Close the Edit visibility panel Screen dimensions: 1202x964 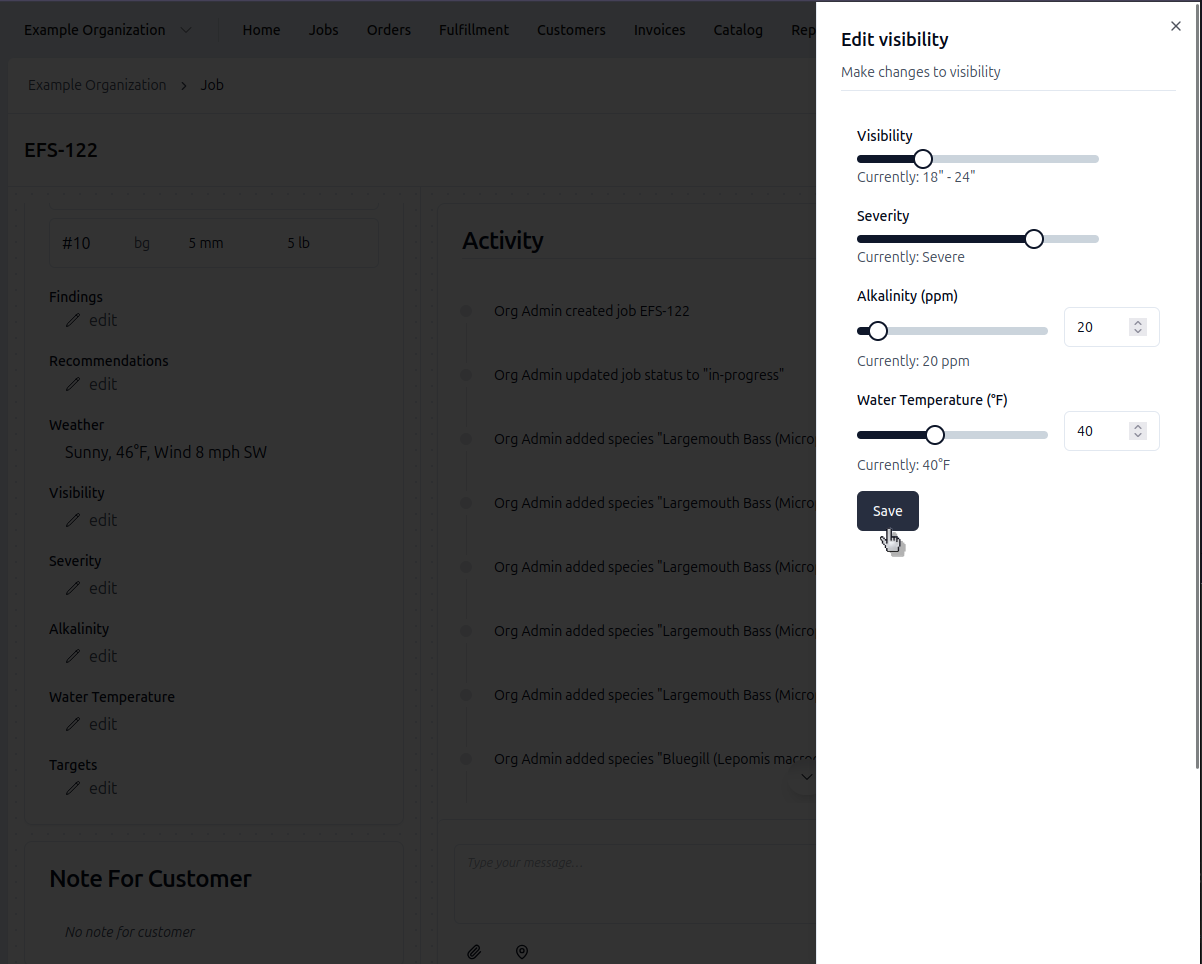[1175, 27]
